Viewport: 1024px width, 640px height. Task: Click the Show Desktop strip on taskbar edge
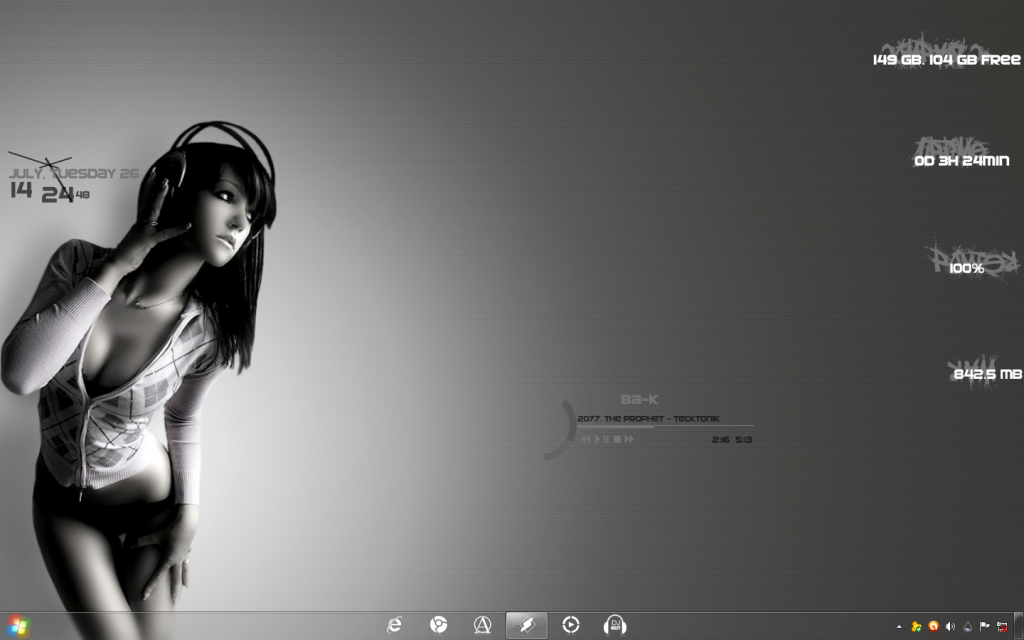[1019, 627]
